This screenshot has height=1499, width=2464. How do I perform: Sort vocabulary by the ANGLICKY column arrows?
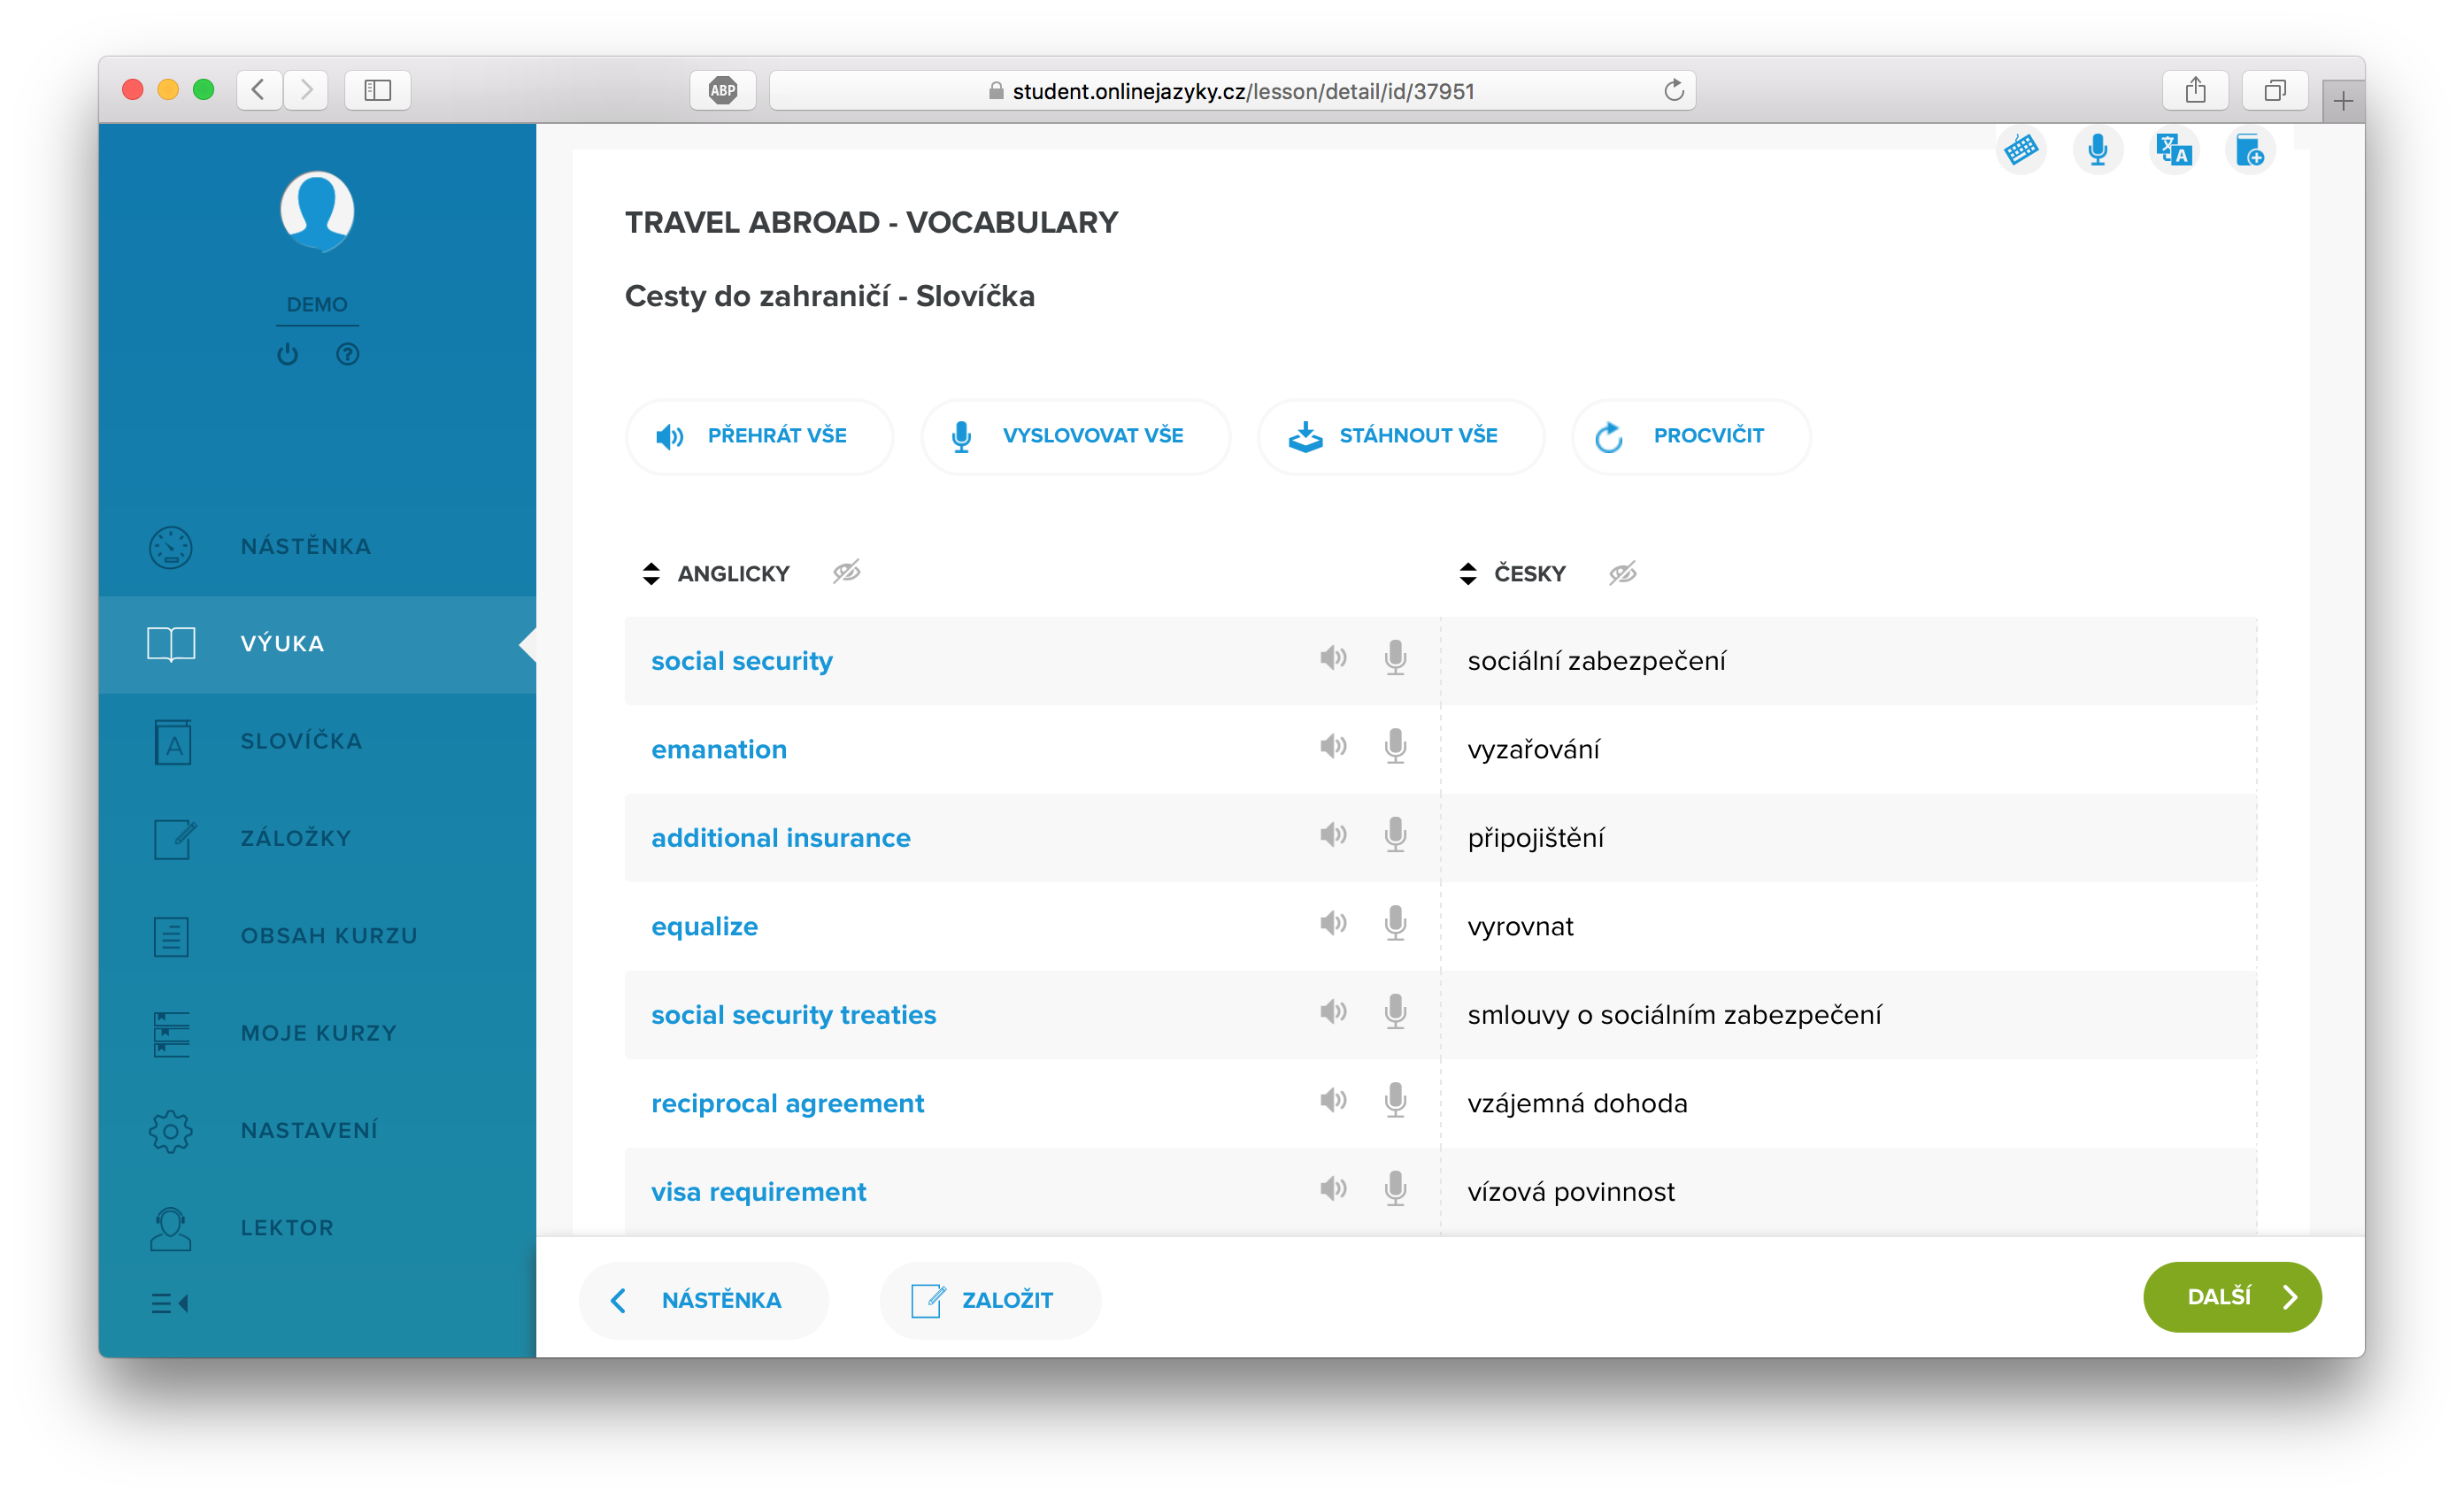click(x=651, y=573)
